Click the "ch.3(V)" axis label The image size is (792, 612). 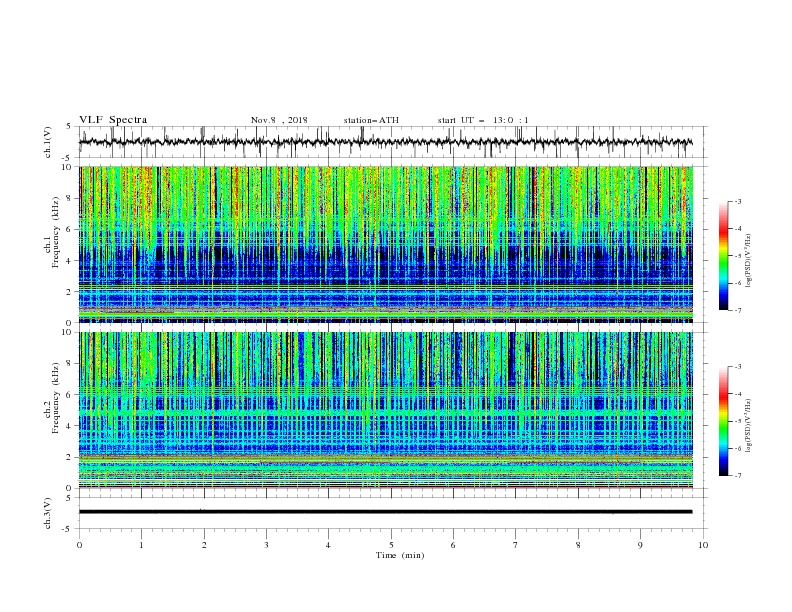click(x=48, y=513)
